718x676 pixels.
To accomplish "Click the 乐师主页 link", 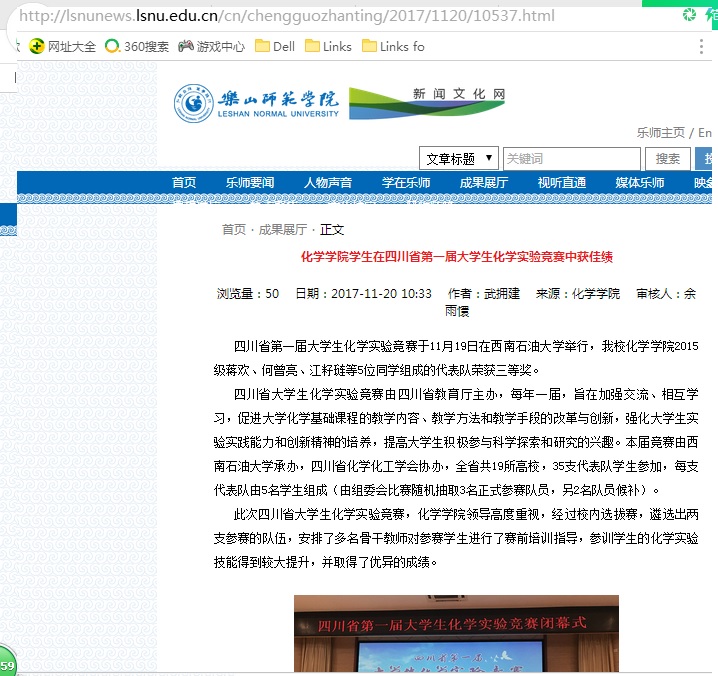I will [x=660, y=132].
